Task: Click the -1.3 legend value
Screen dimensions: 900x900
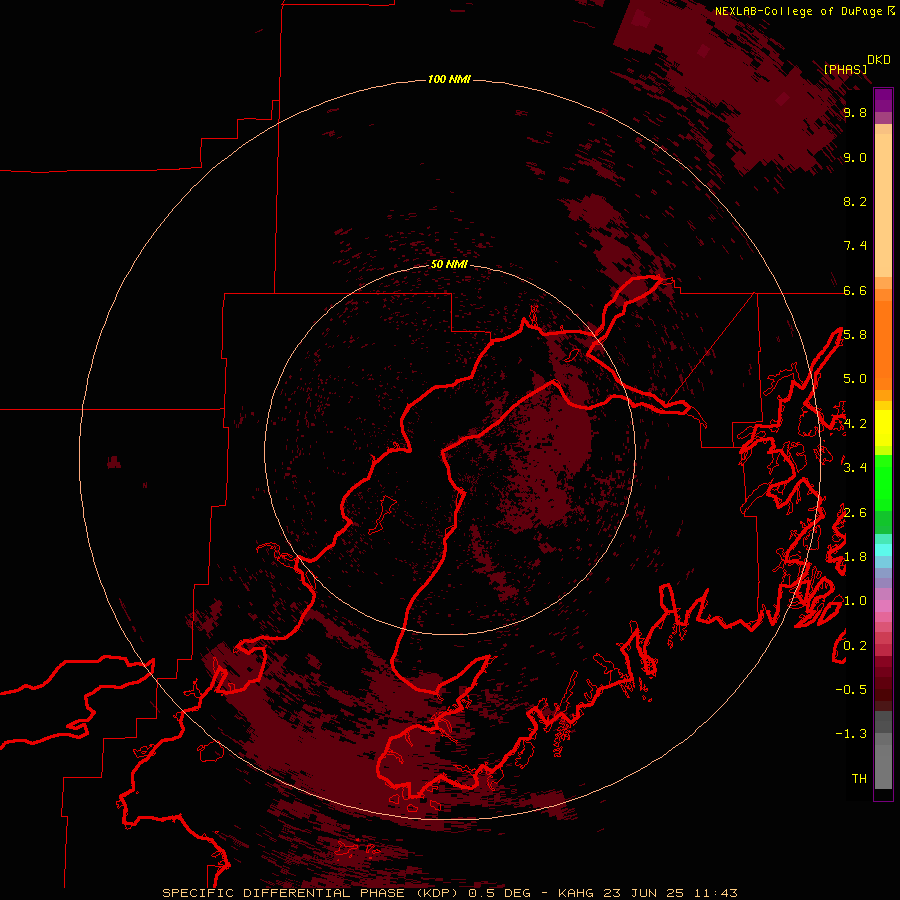Action: pos(851,734)
